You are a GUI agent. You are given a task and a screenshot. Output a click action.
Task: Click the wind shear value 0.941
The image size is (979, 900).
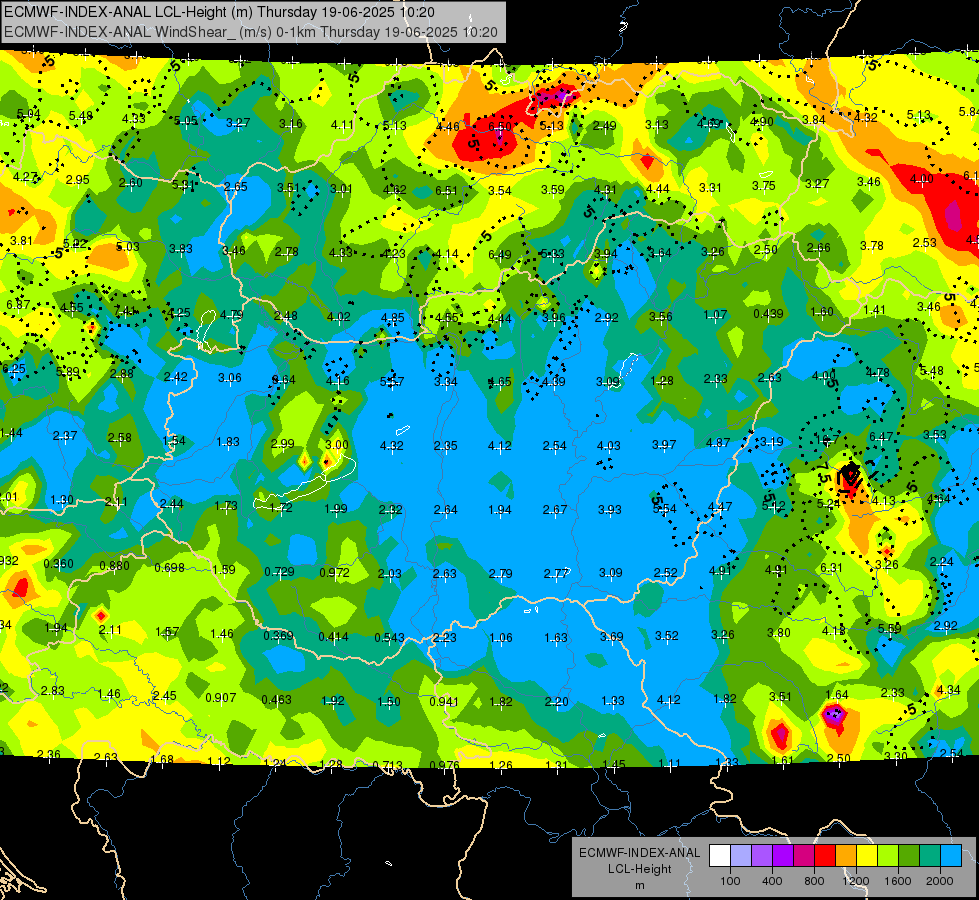pos(444,702)
